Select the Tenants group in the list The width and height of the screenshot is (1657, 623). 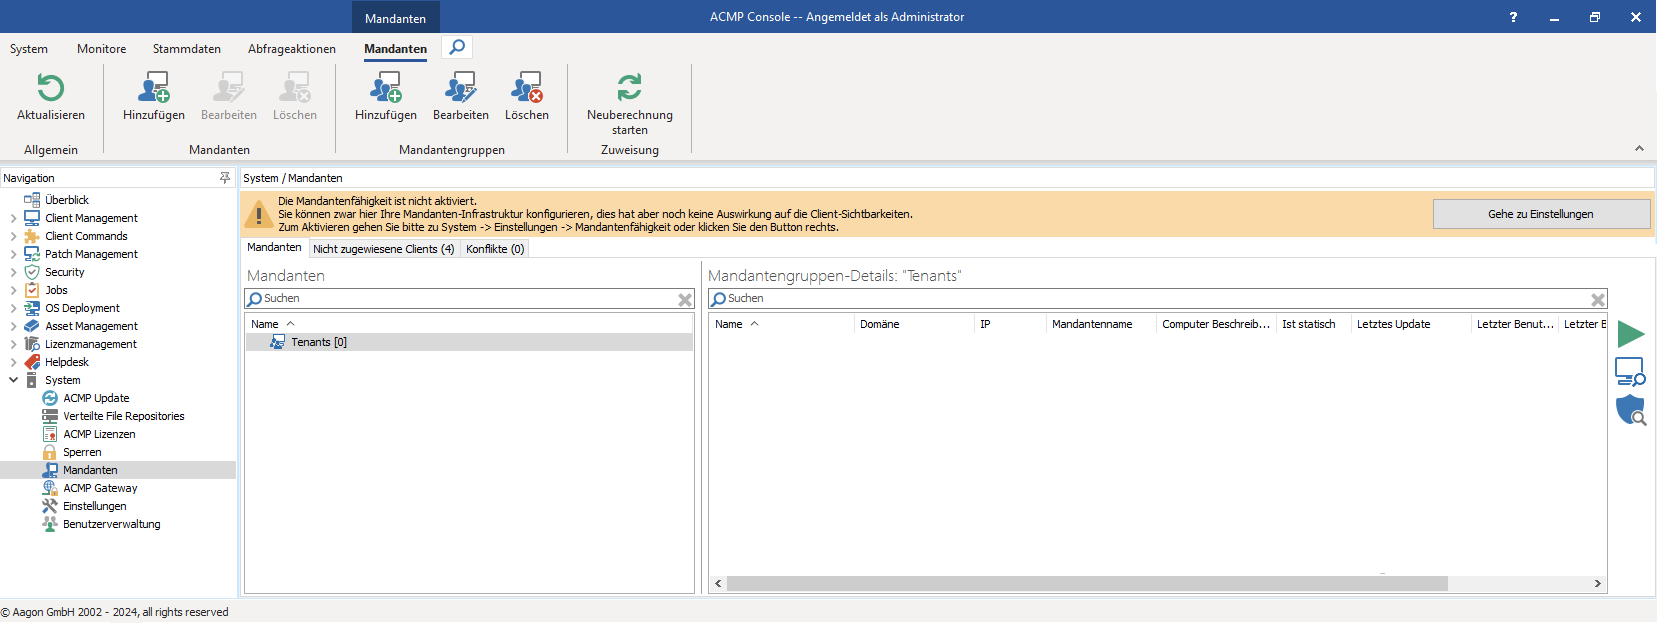point(318,342)
